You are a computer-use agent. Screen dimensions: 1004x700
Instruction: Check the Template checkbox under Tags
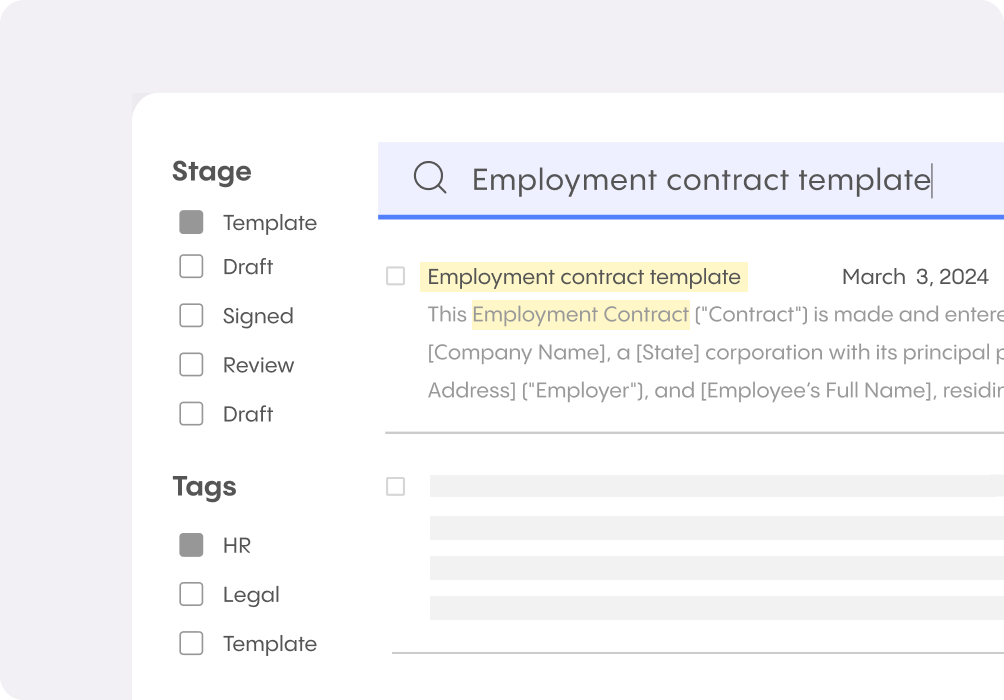191,643
